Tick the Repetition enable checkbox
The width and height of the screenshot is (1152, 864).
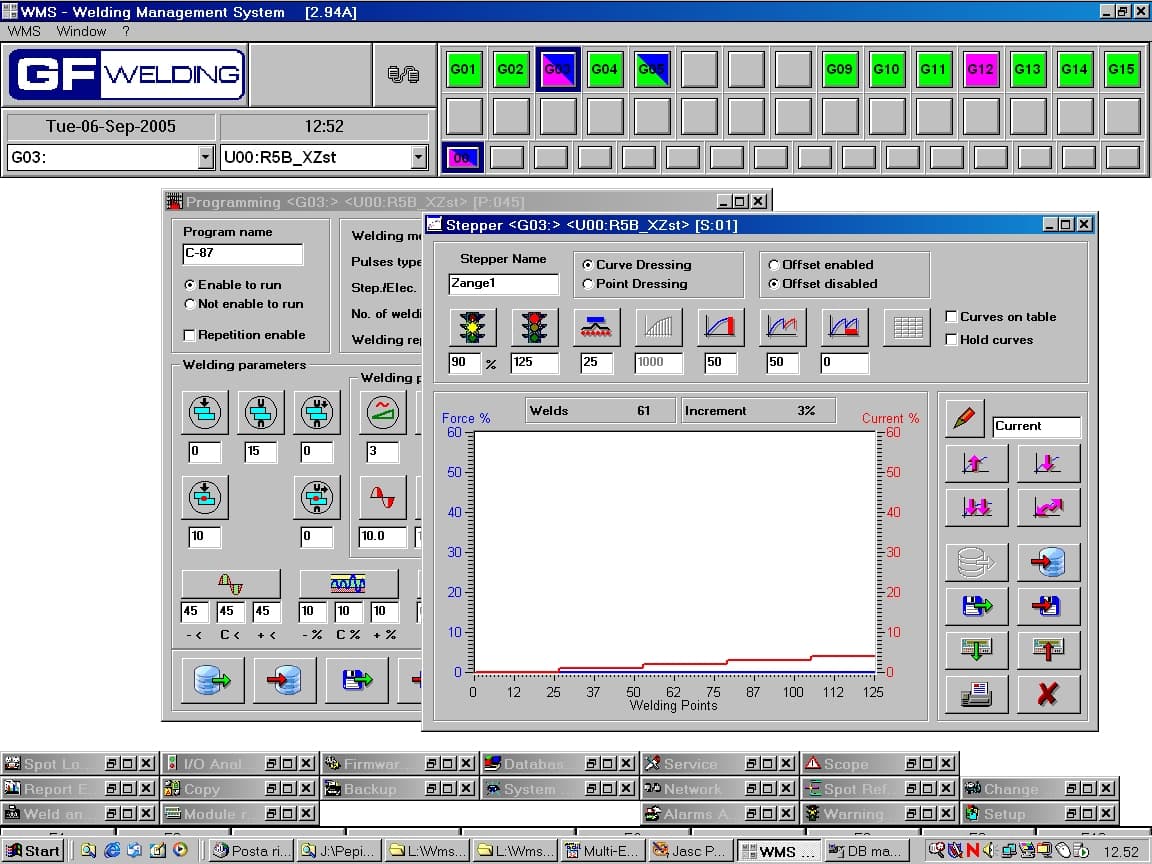190,335
